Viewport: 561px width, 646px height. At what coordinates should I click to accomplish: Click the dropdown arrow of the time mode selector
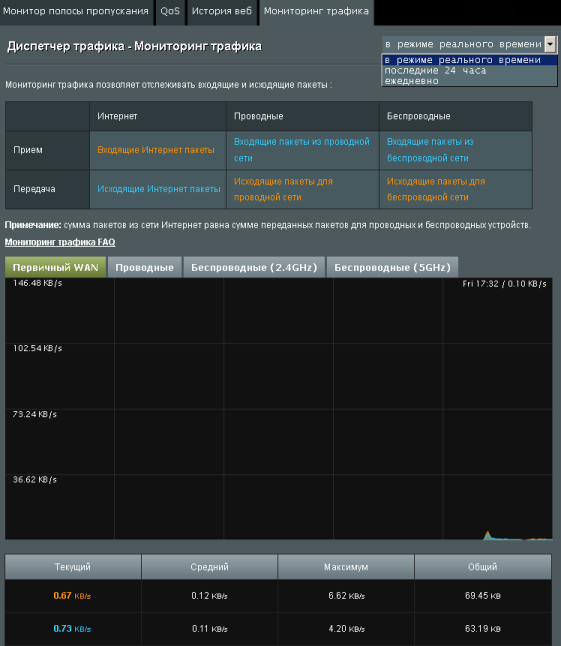point(550,44)
